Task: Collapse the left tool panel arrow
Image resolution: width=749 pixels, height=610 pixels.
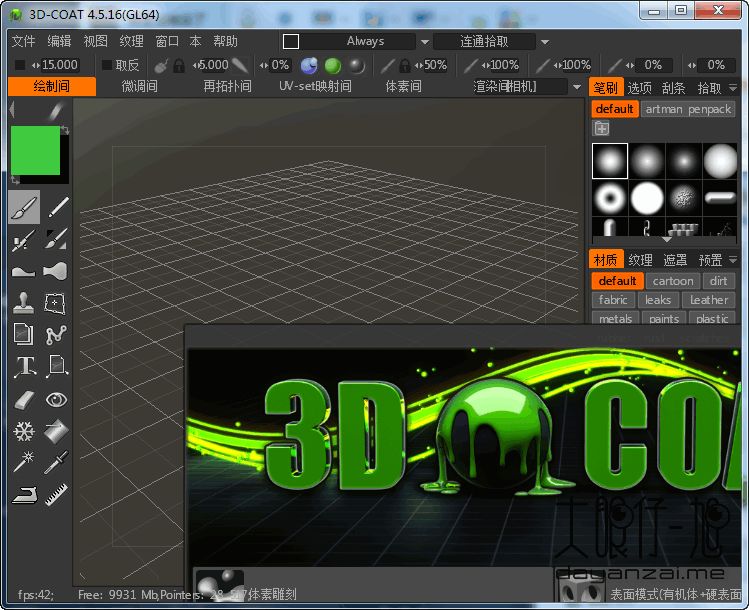Action: [x=13, y=110]
